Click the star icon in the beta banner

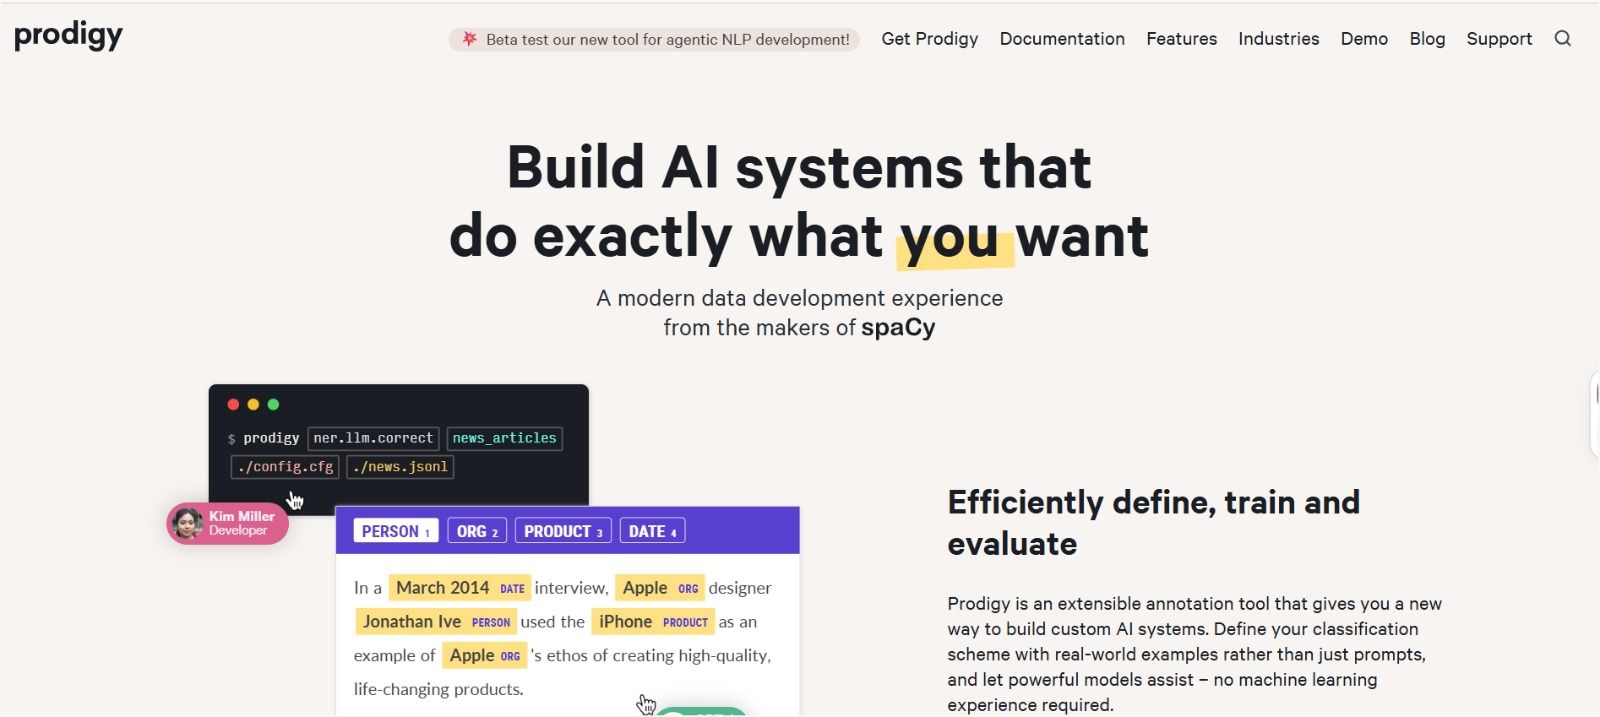(x=469, y=39)
